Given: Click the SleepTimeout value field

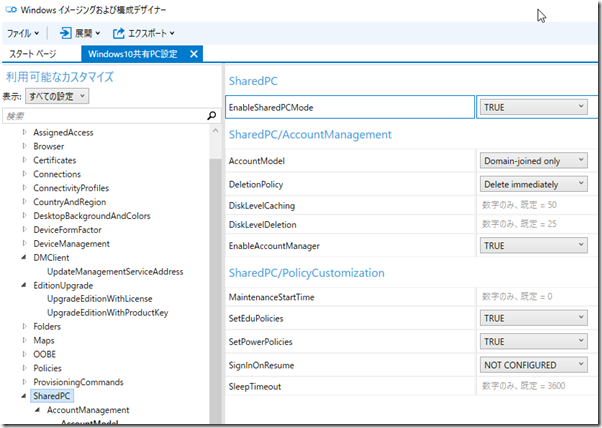Looking at the screenshot, I should click(x=536, y=386).
